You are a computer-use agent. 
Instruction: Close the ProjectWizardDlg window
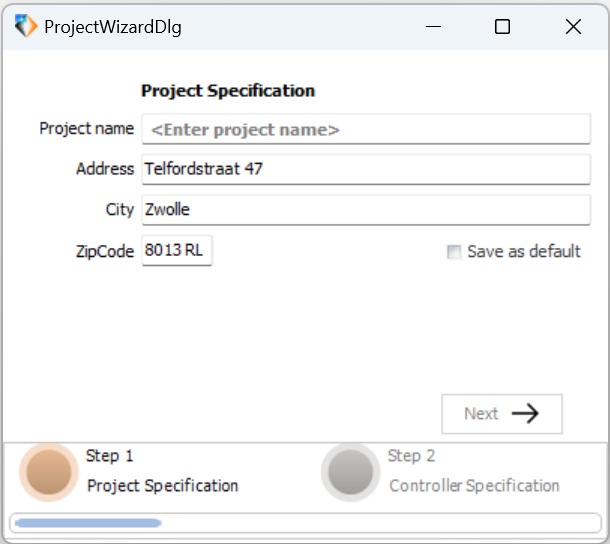coord(573,27)
